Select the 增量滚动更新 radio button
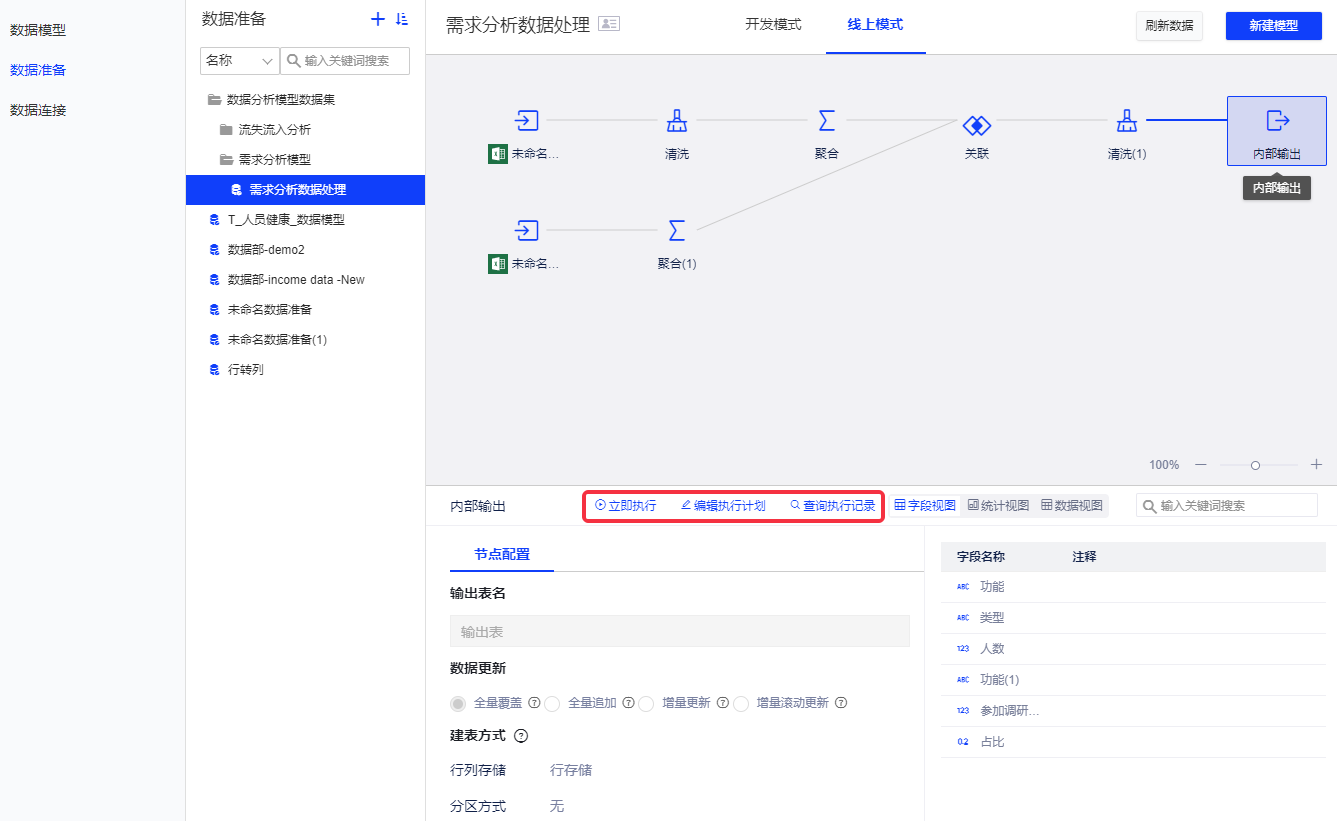Image resolution: width=1337 pixels, height=821 pixels. pyautogui.click(x=741, y=704)
